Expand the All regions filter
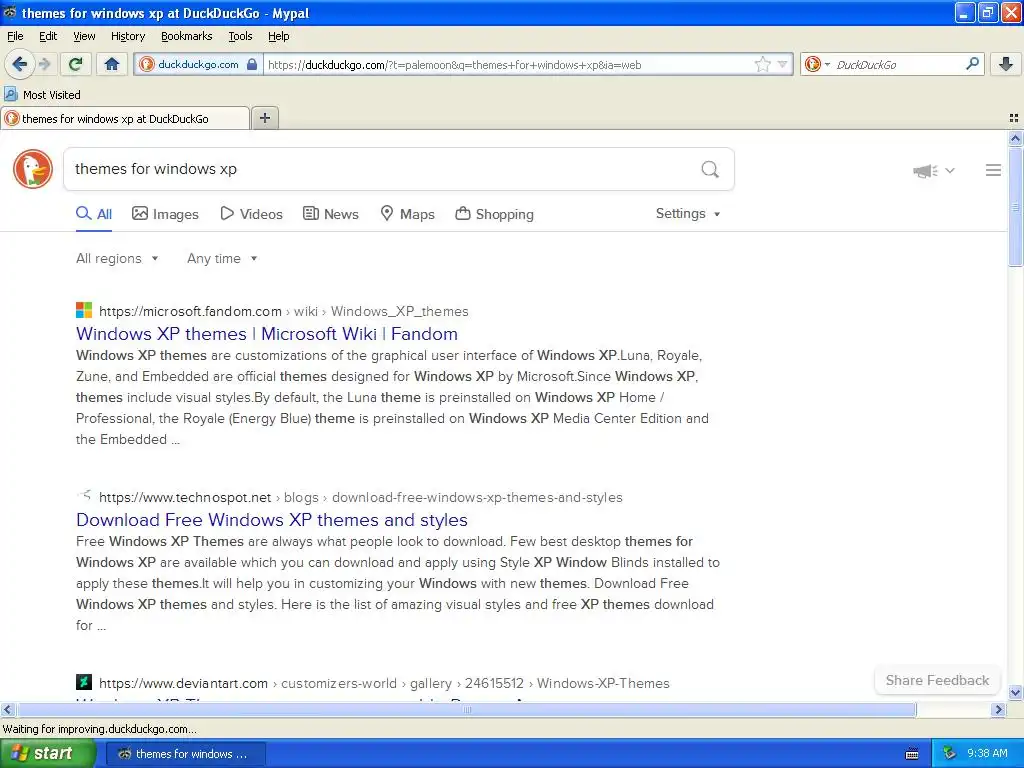This screenshot has height=768, width=1024. [x=117, y=259]
